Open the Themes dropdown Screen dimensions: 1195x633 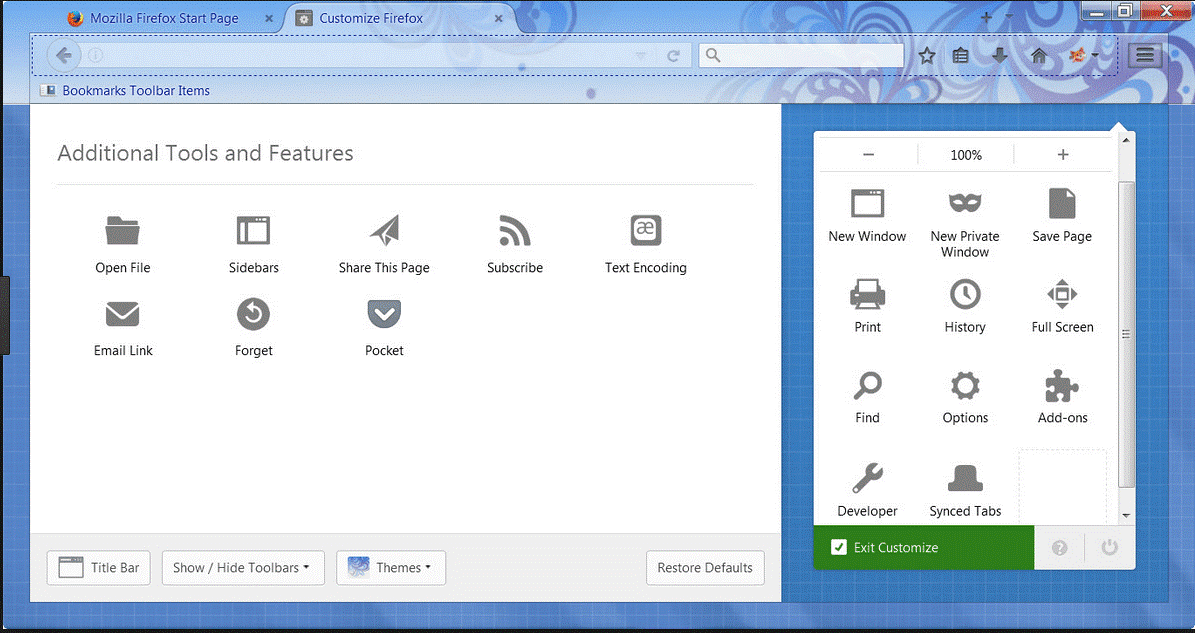391,567
